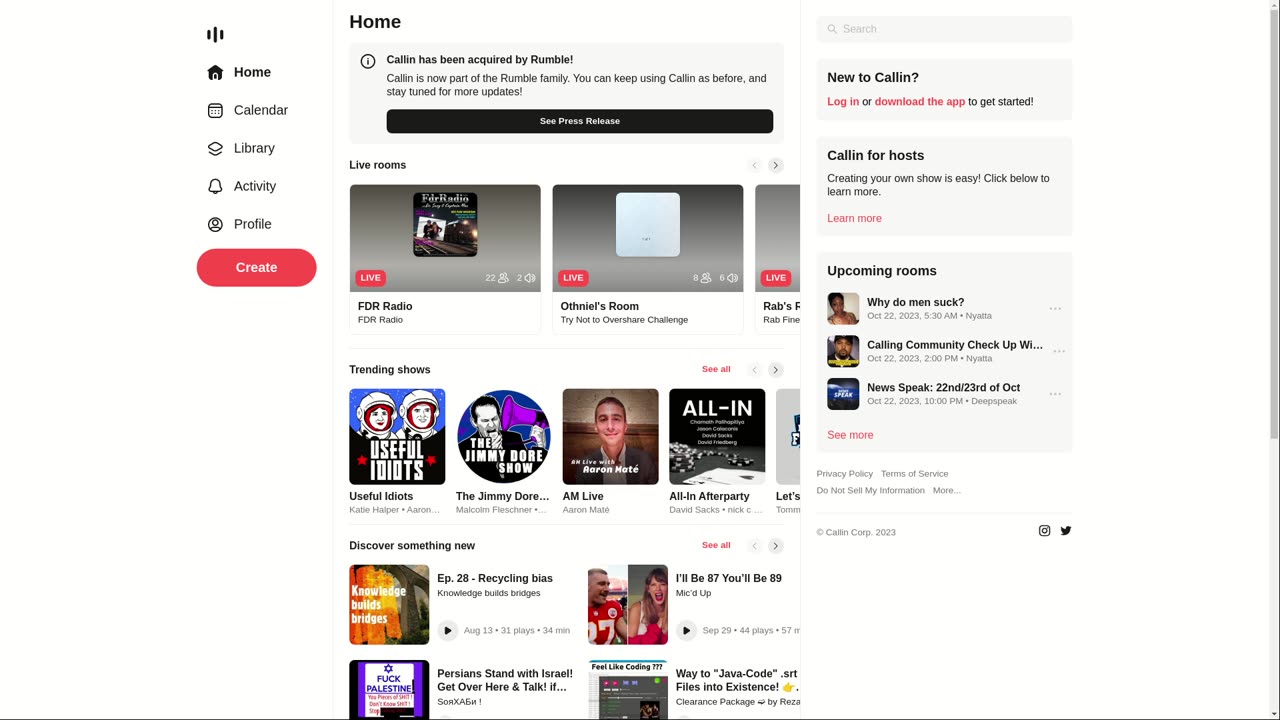Click the Callin logo icon

[x=215, y=34]
